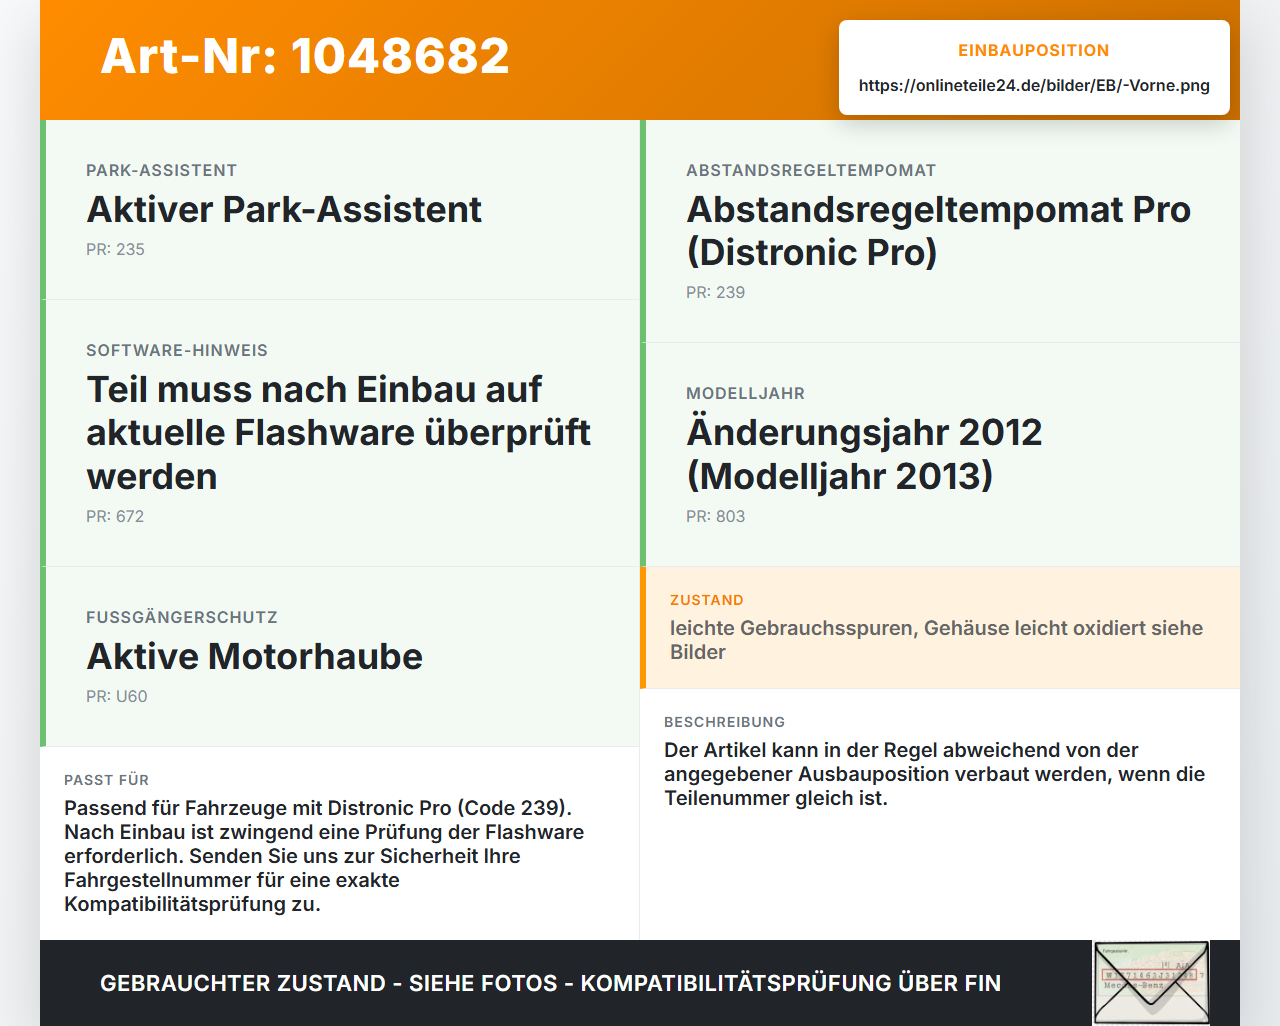
Task: Click the PASST FÜR compatibility text
Action: (x=326, y=856)
